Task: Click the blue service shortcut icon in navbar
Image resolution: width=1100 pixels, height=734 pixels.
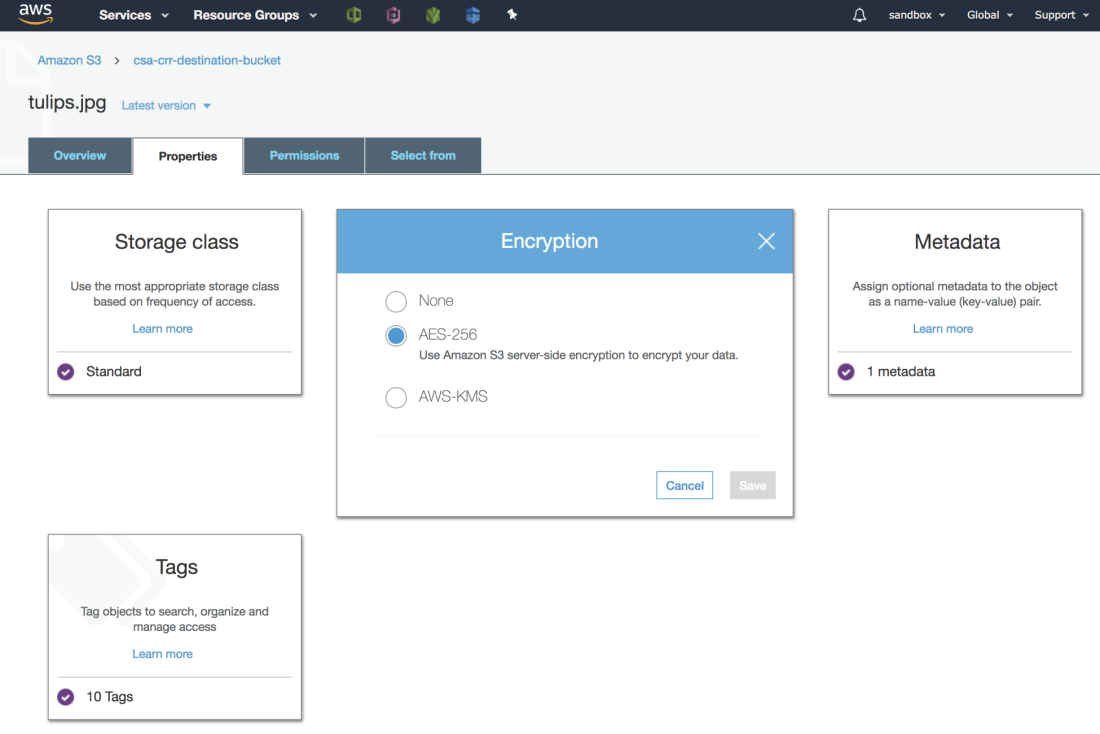Action: click(472, 15)
